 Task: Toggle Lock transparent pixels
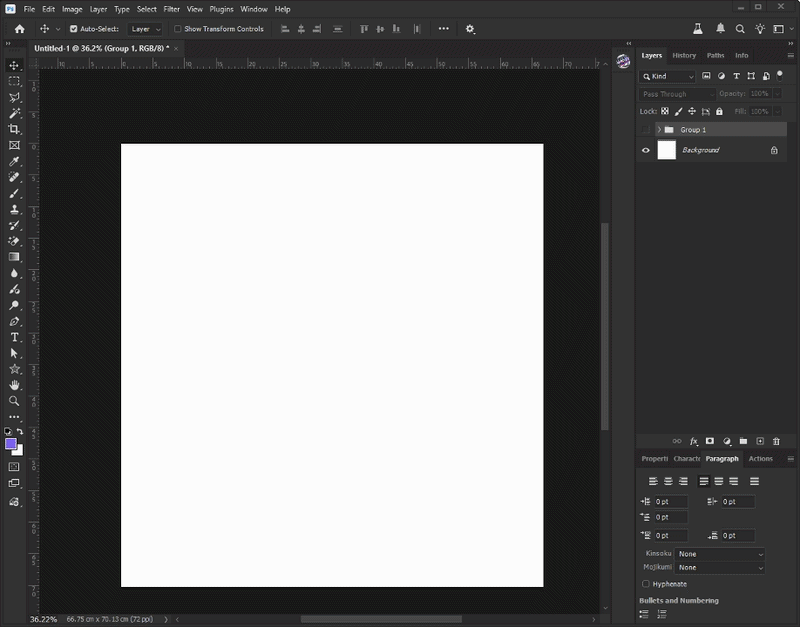click(665, 111)
